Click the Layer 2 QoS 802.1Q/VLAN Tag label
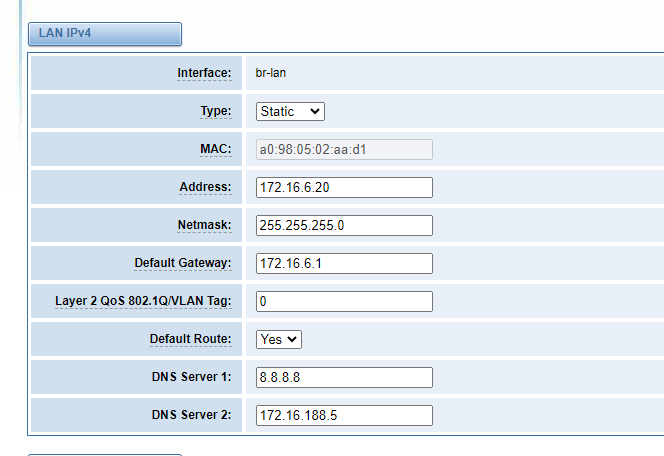The image size is (664, 456). [x=143, y=301]
